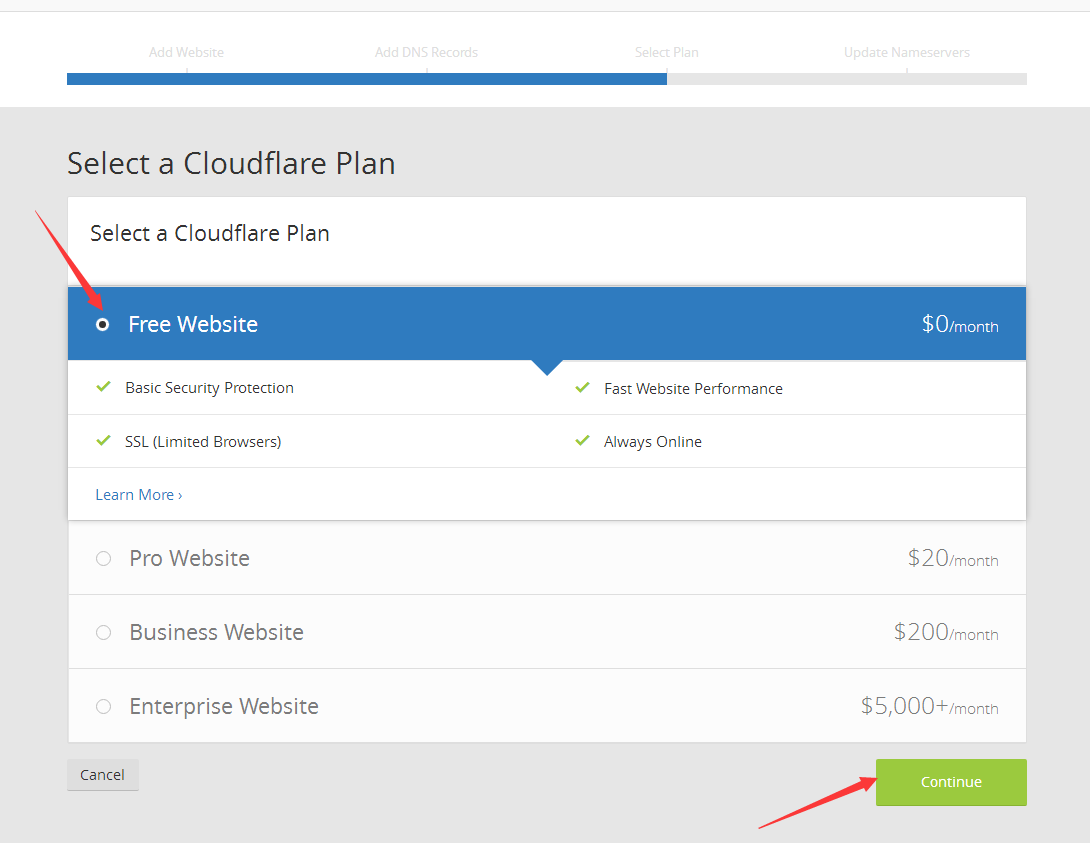Click the $20/month price
The width and height of the screenshot is (1090, 843).
[x=953, y=558]
